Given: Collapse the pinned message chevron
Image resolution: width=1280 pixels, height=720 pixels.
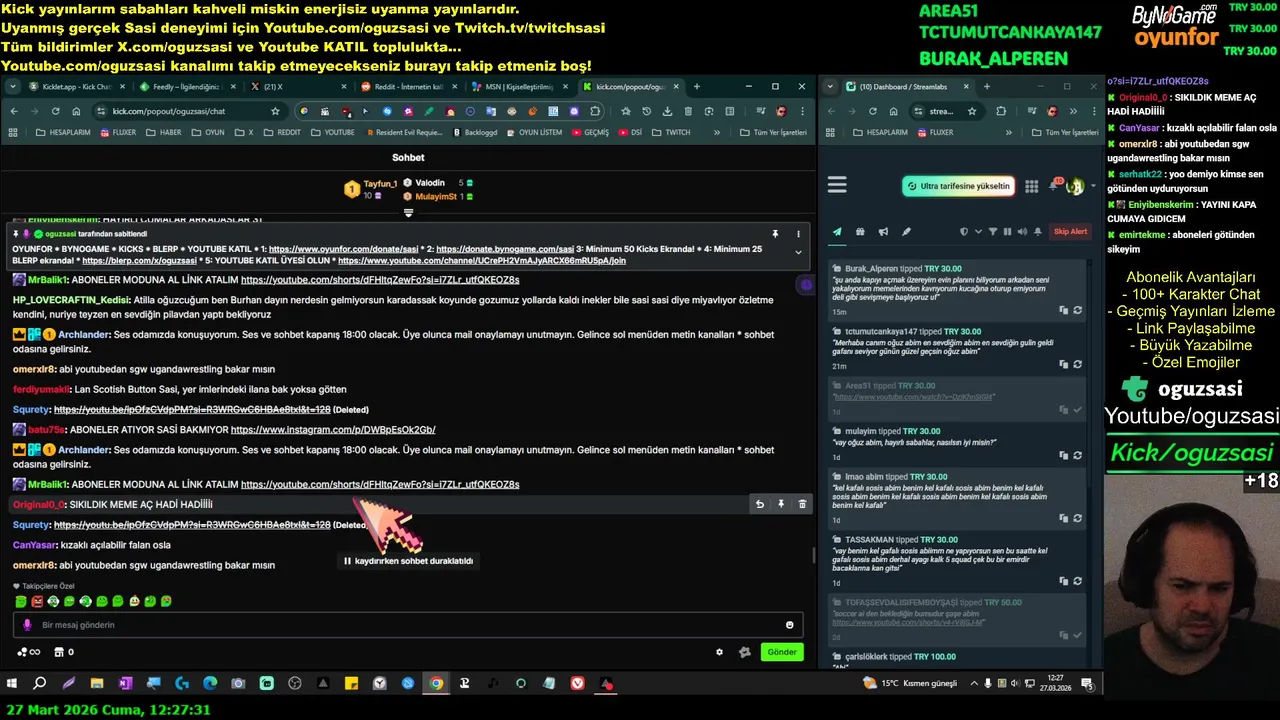Looking at the screenshot, I should pos(798,252).
